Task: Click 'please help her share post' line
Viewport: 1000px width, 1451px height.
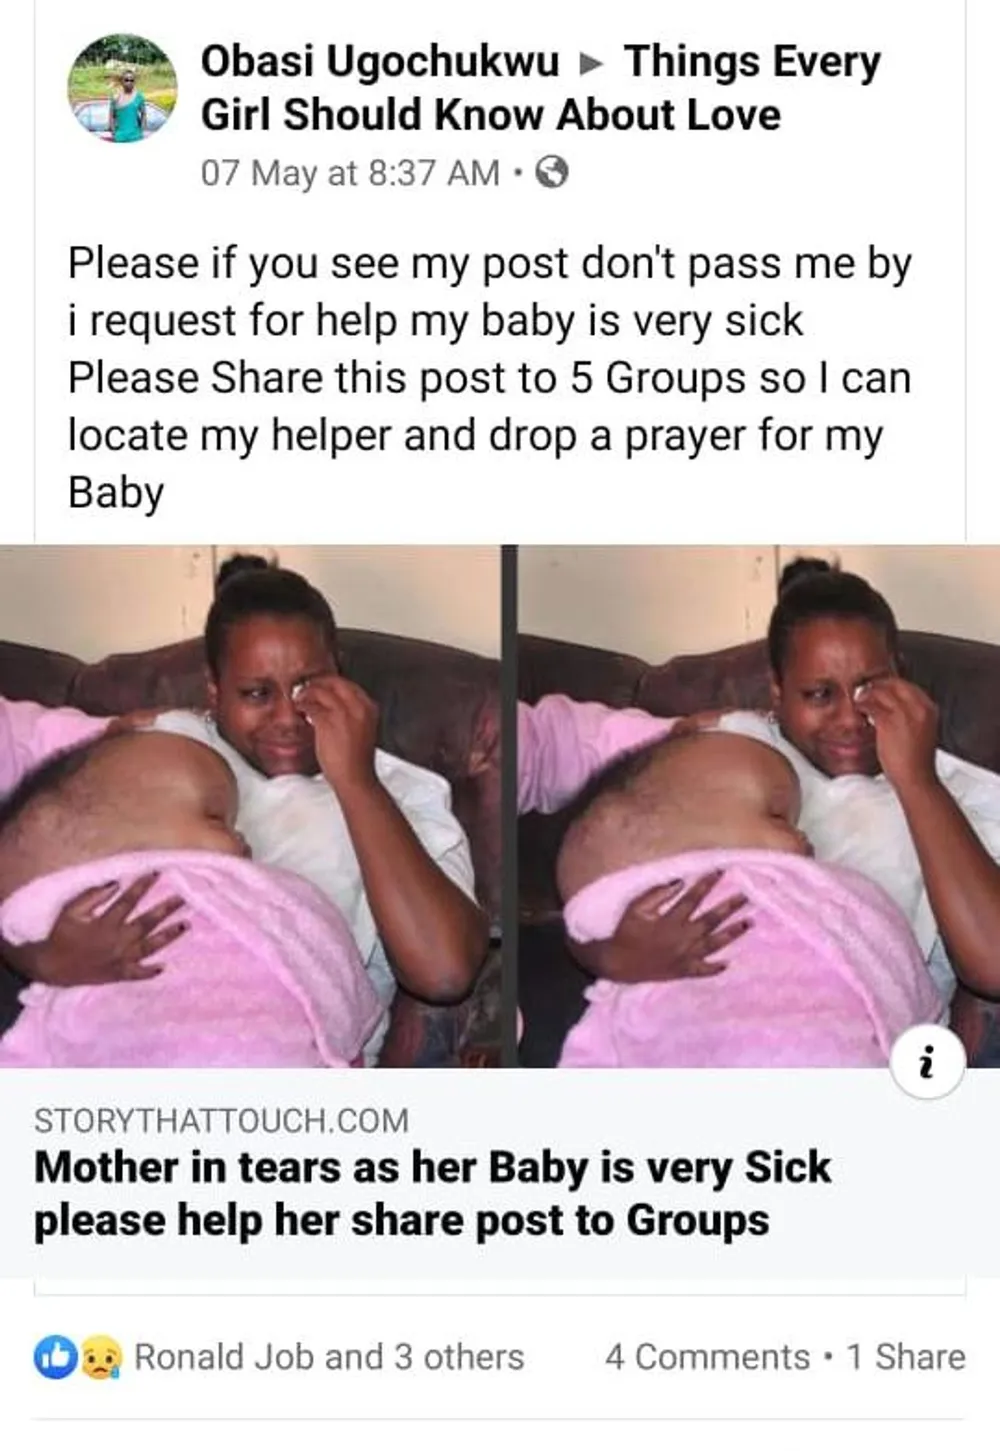Action: tap(401, 1220)
